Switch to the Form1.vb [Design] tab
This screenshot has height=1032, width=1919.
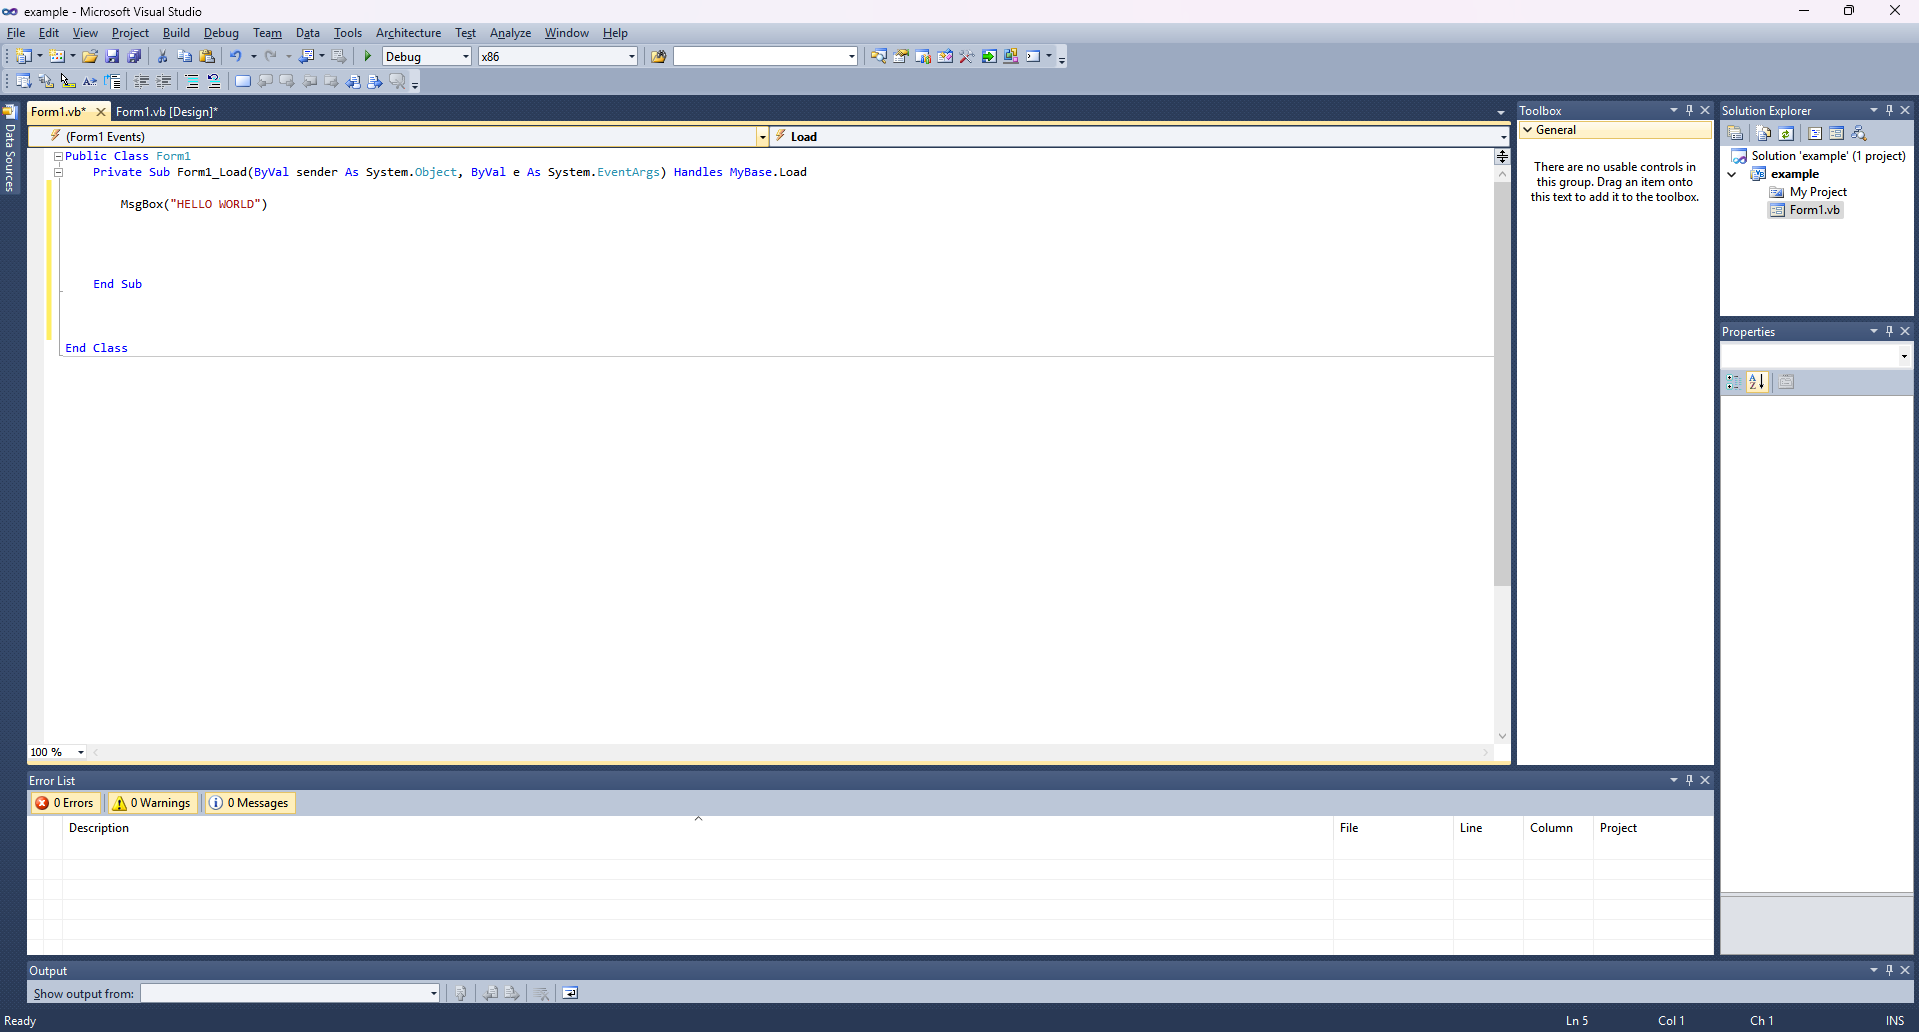(x=166, y=111)
